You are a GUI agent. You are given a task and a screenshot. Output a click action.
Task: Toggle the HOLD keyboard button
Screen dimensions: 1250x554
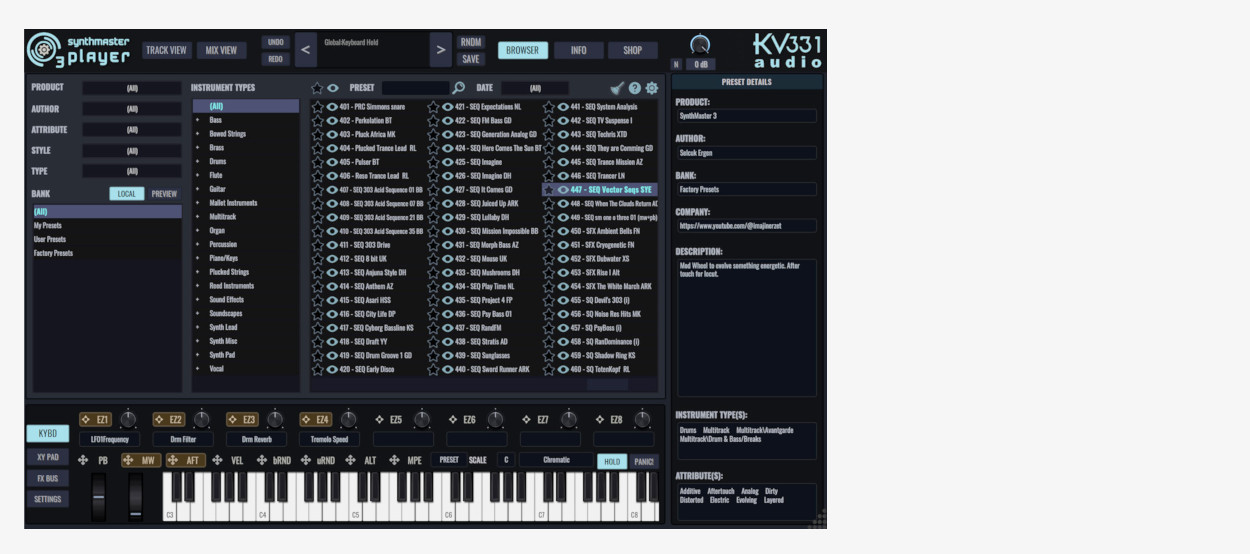612,461
